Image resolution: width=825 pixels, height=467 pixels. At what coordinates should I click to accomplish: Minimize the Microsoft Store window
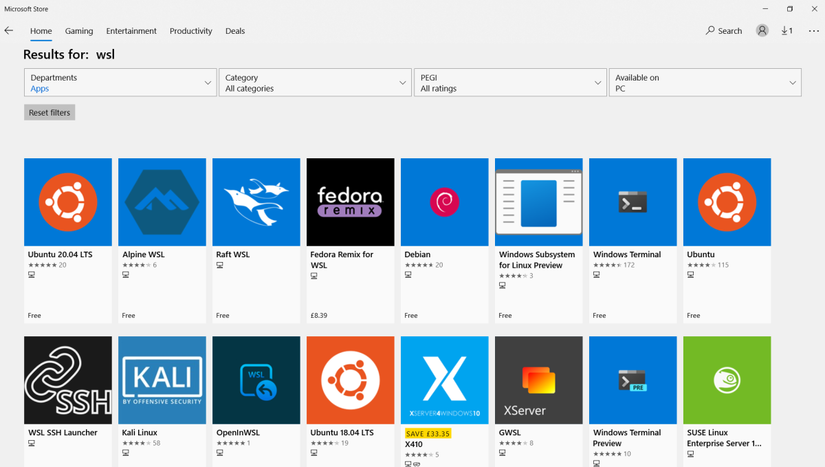coord(765,9)
